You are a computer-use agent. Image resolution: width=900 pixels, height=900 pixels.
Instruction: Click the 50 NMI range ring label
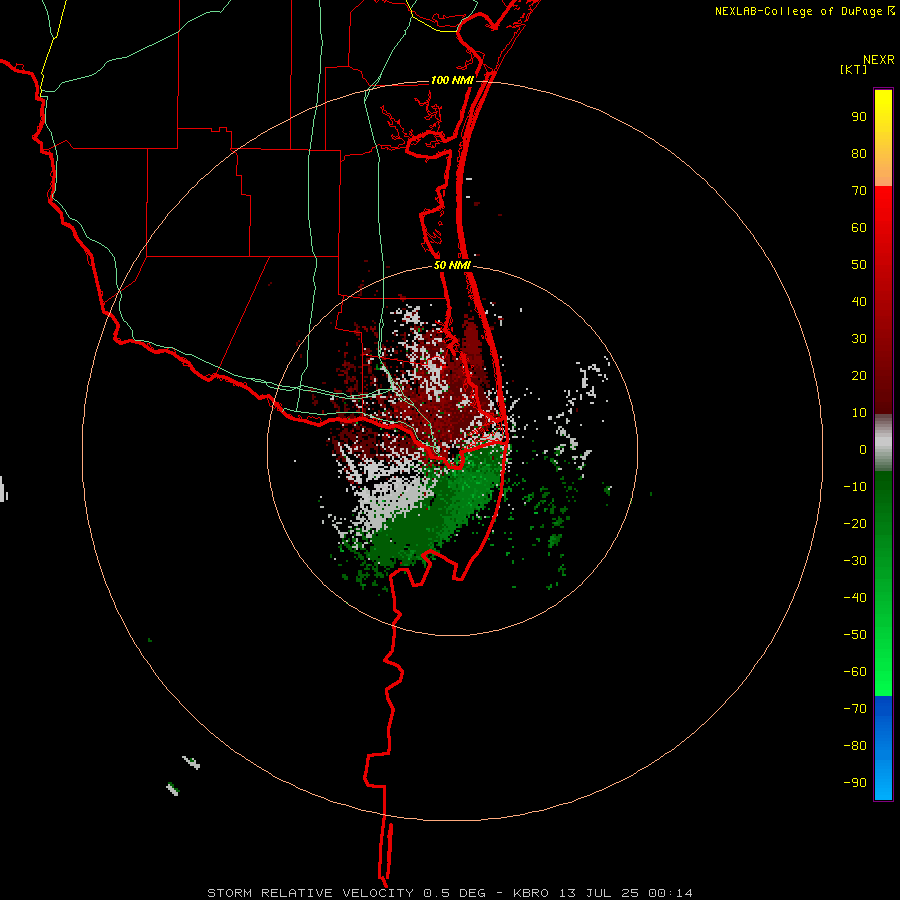(452, 265)
